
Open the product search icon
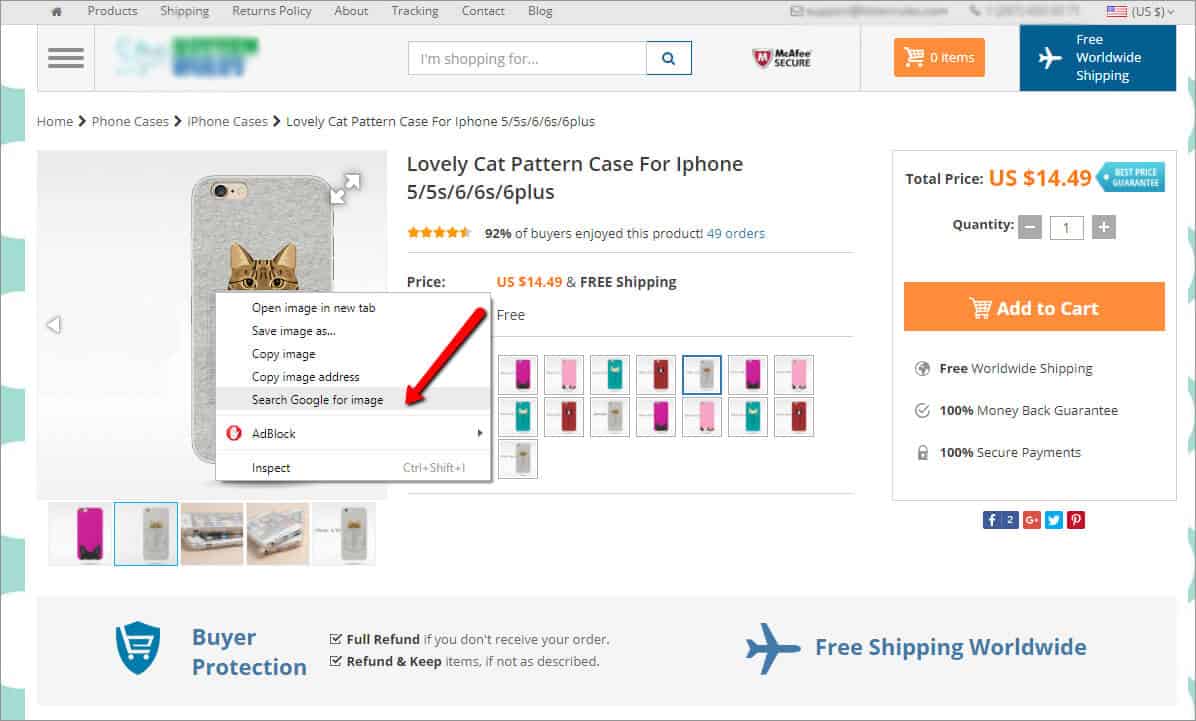pyautogui.click(x=669, y=58)
